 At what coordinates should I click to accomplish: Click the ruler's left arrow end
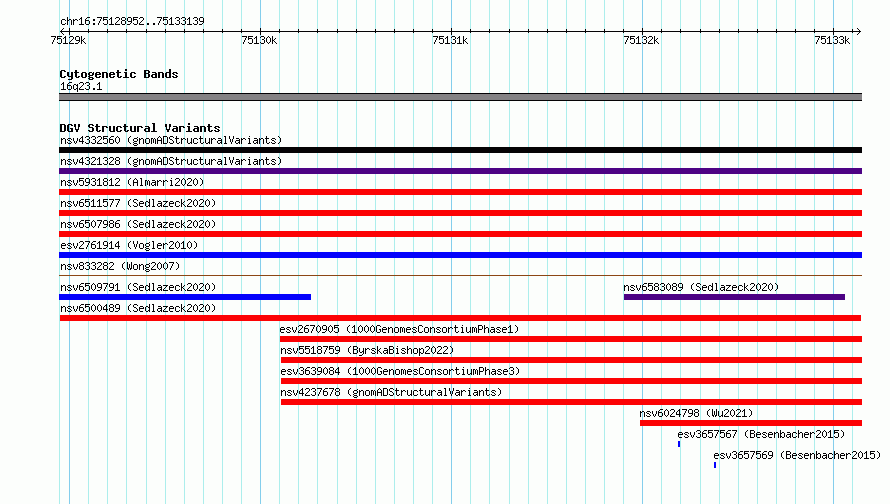tap(62, 31)
